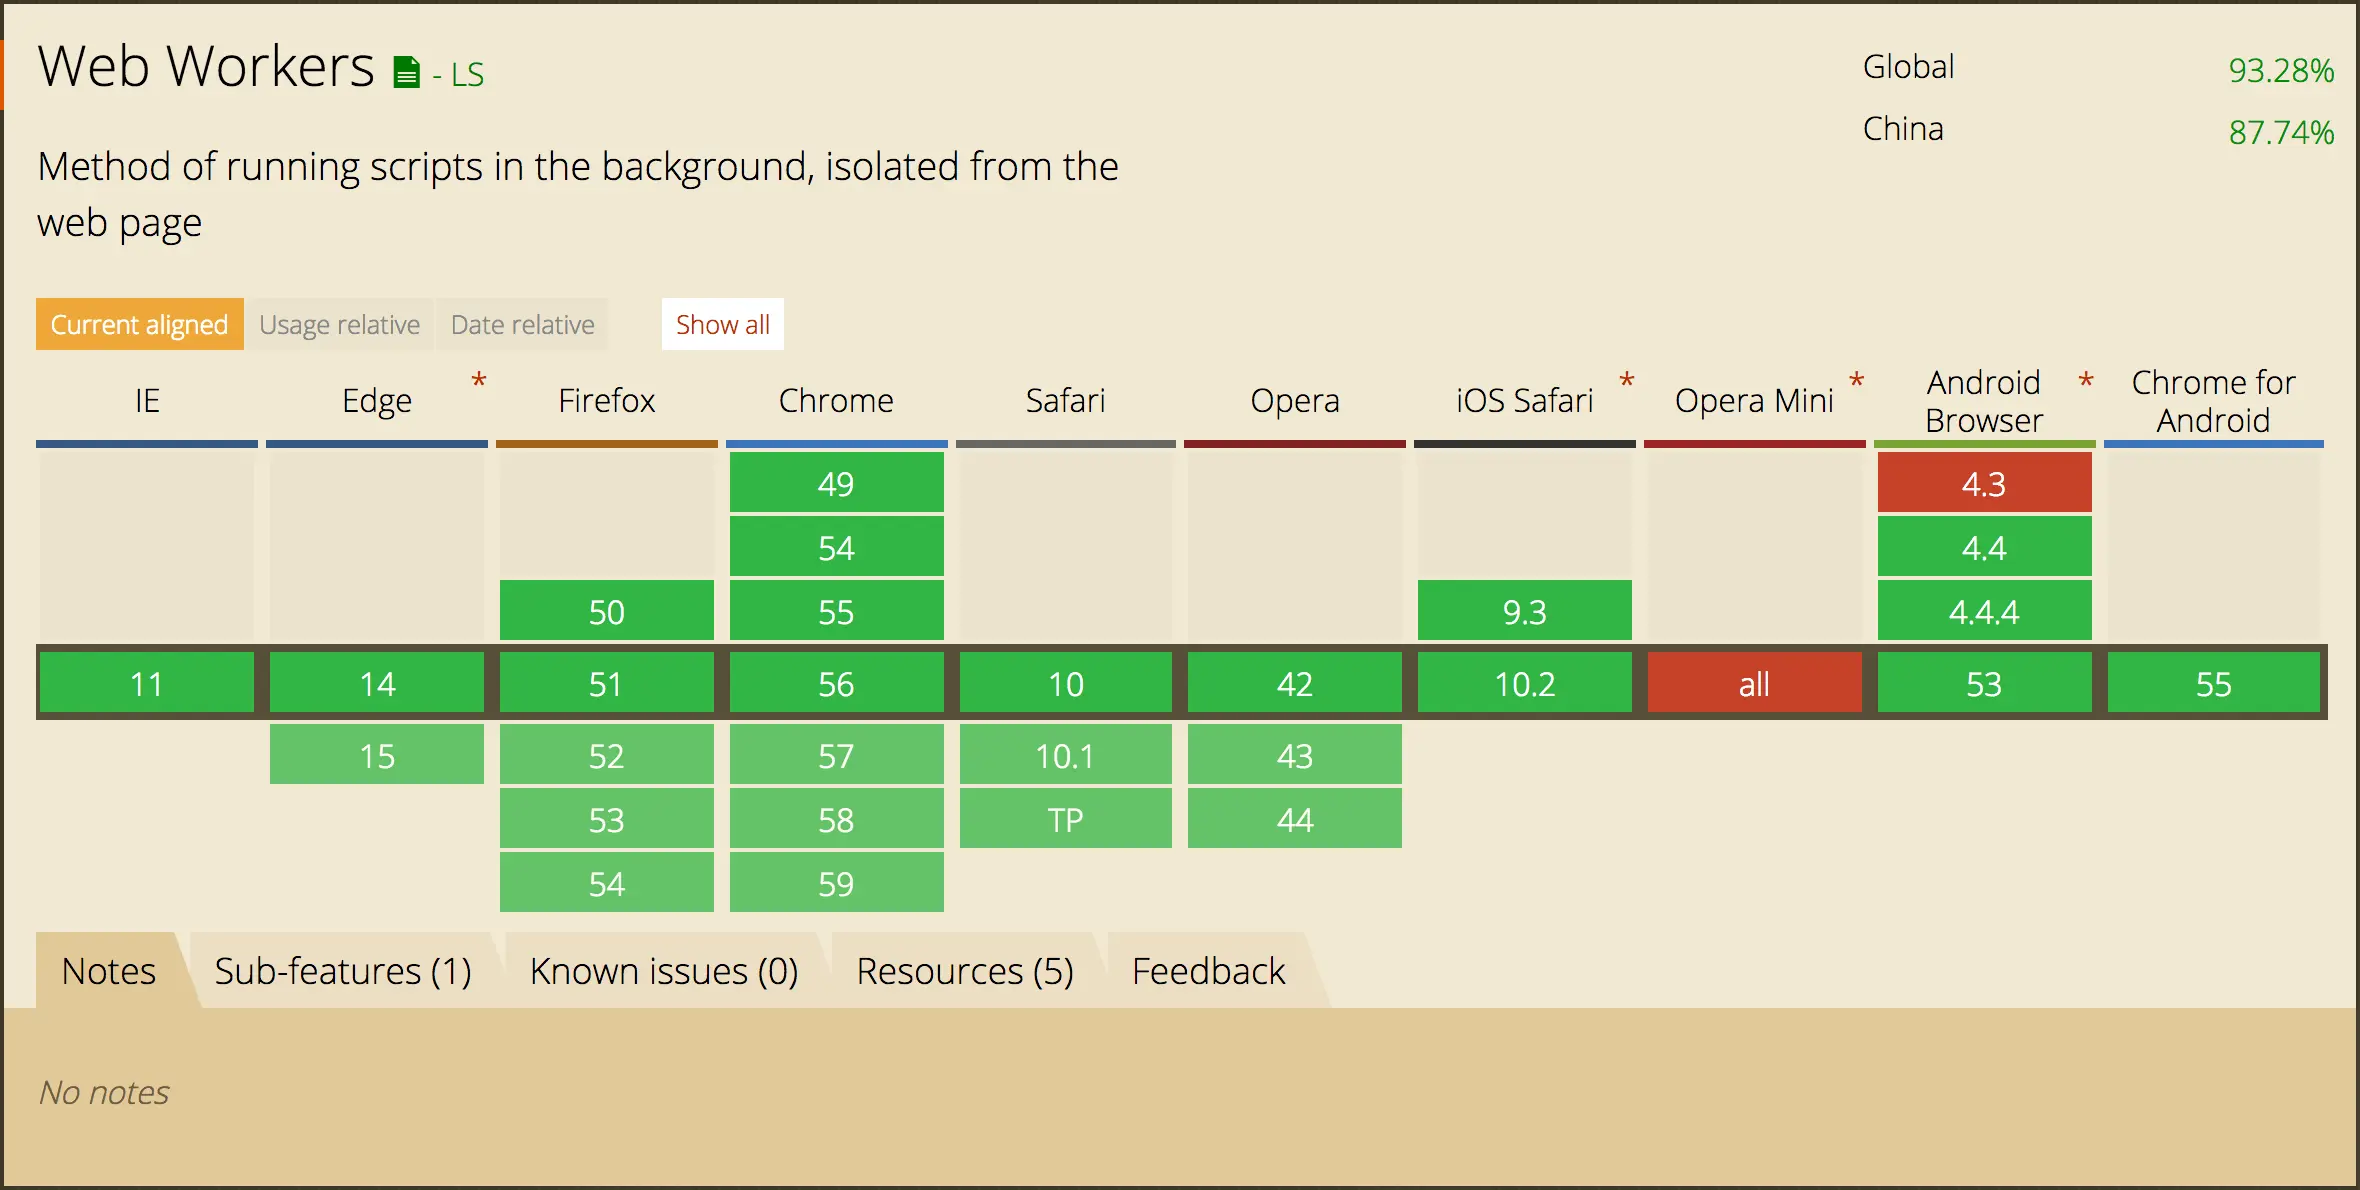Click the red Opera Mini all cell
This screenshot has width=2360, height=1190.
pyautogui.click(x=1754, y=684)
